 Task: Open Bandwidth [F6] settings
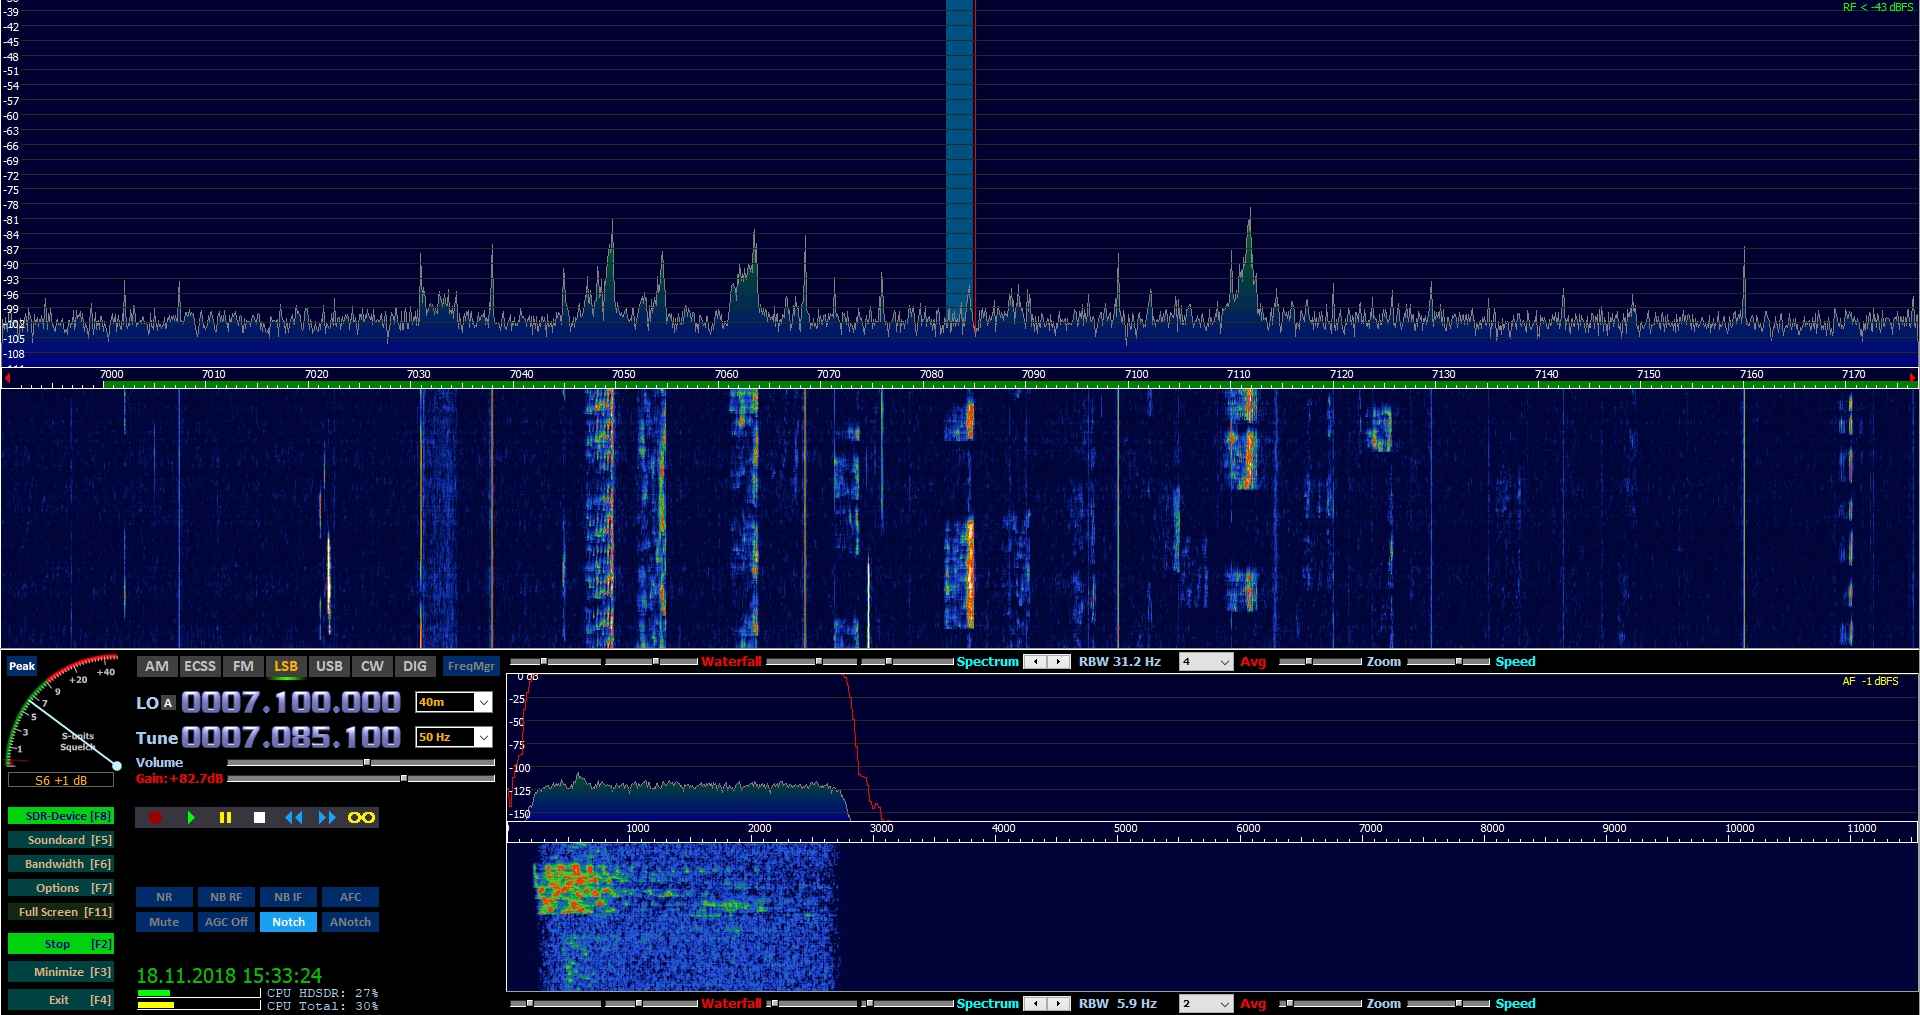[x=61, y=864]
